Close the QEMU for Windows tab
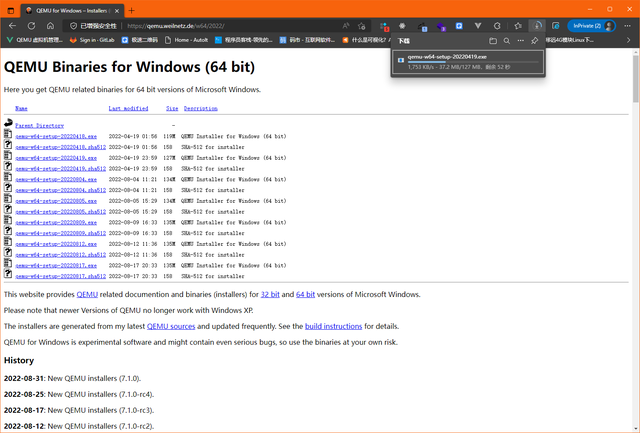The height and width of the screenshot is (433, 640). [117, 11]
